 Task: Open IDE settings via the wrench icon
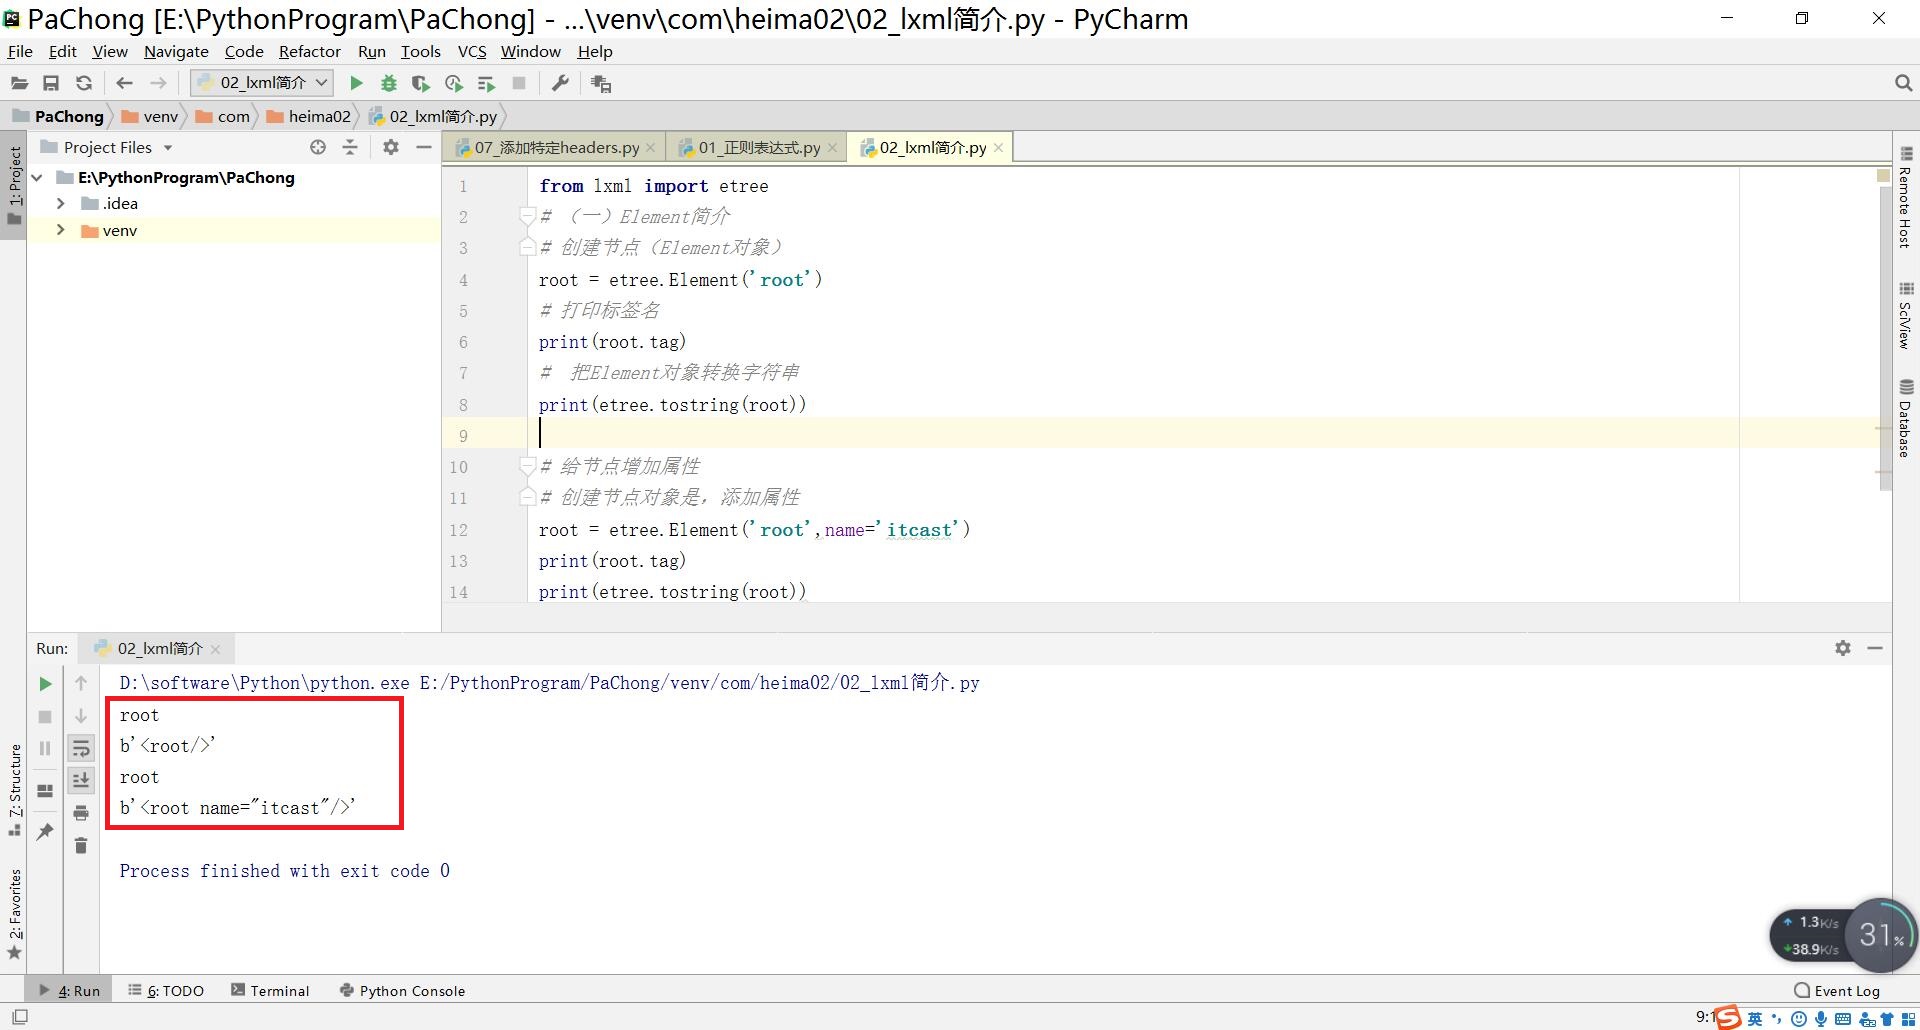tap(559, 83)
